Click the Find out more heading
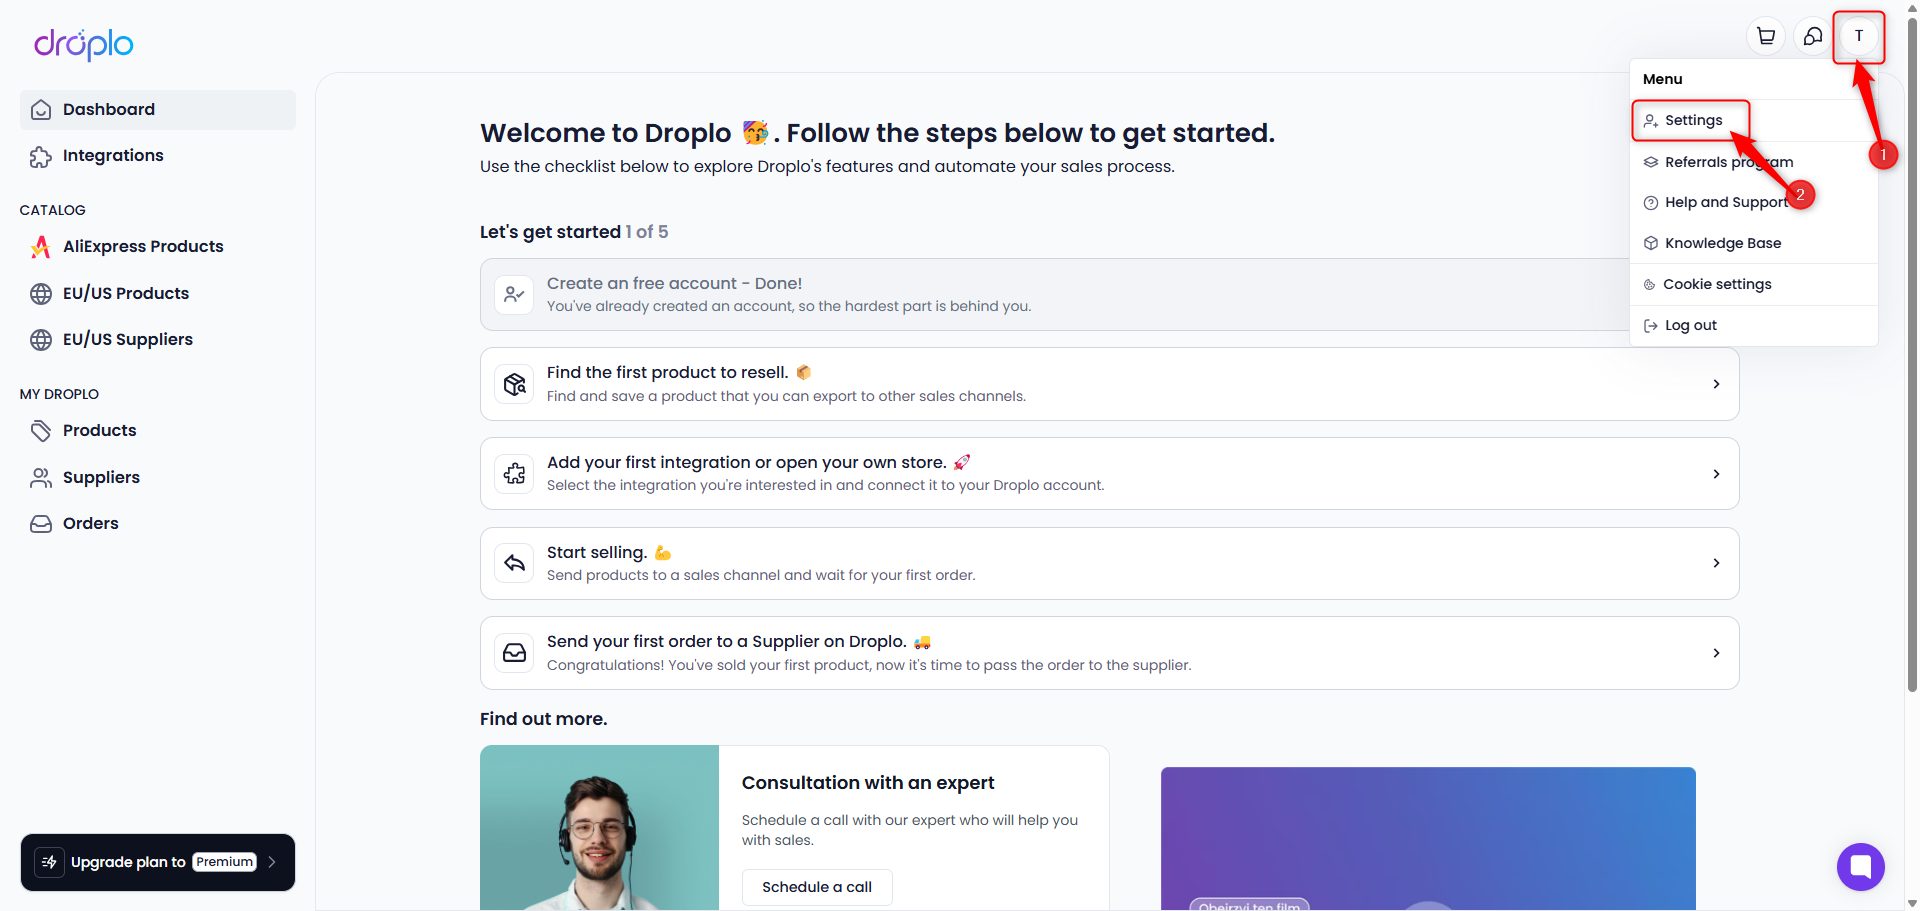The height and width of the screenshot is (911, 1920). (544, 719)
